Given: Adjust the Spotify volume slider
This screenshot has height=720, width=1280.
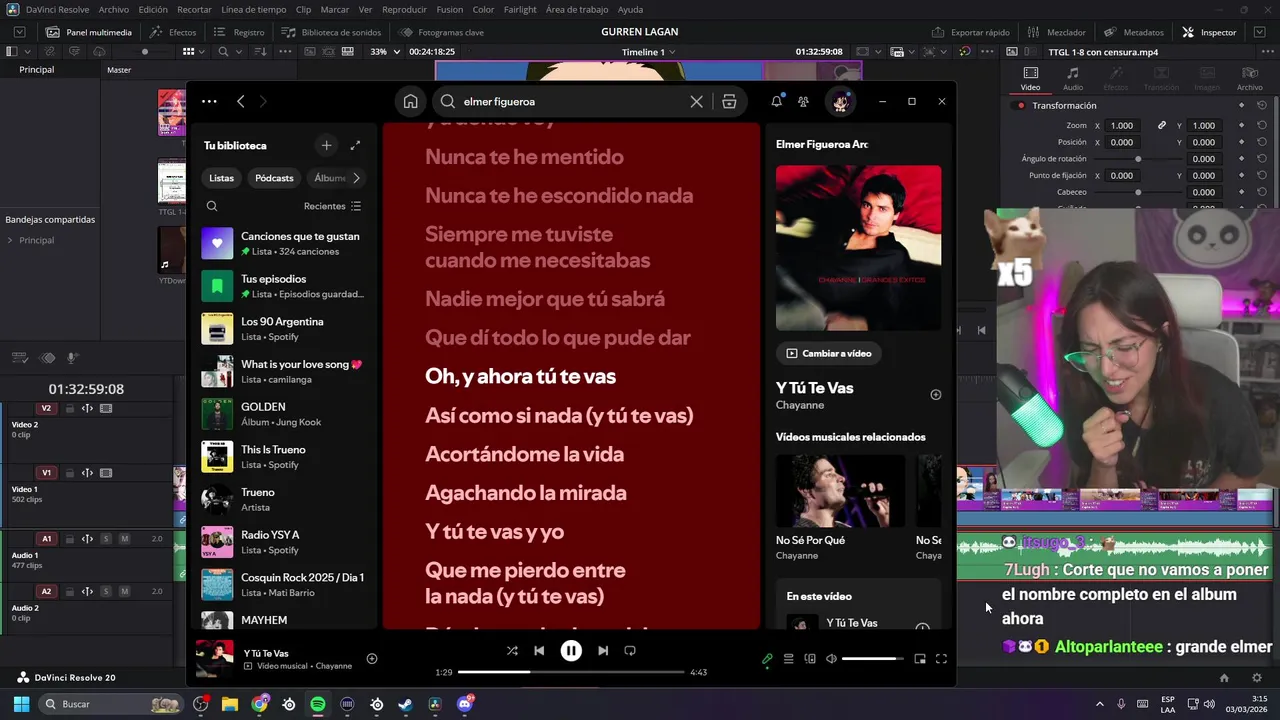Looking at the screenshot, I should tap(873, 659).
